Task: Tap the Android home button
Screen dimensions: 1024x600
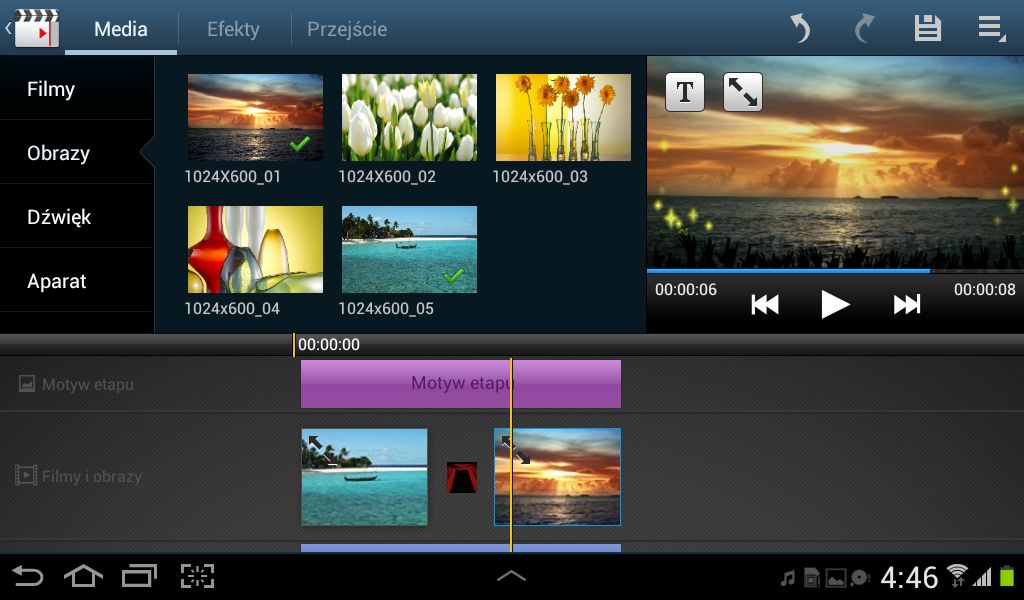Action: click(83, 576)
